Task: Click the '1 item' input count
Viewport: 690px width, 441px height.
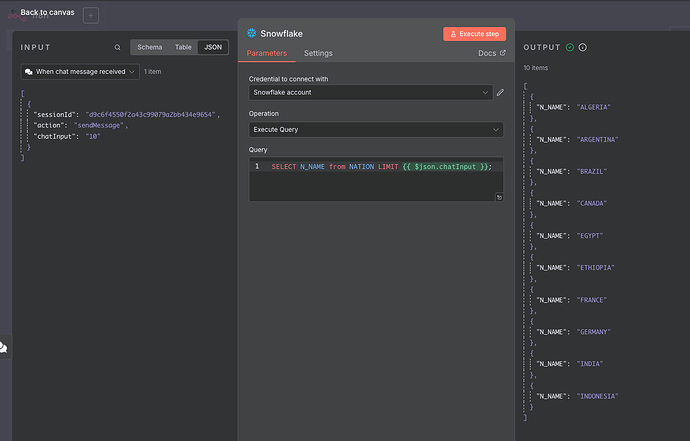Action: click(x=153, y=71)
